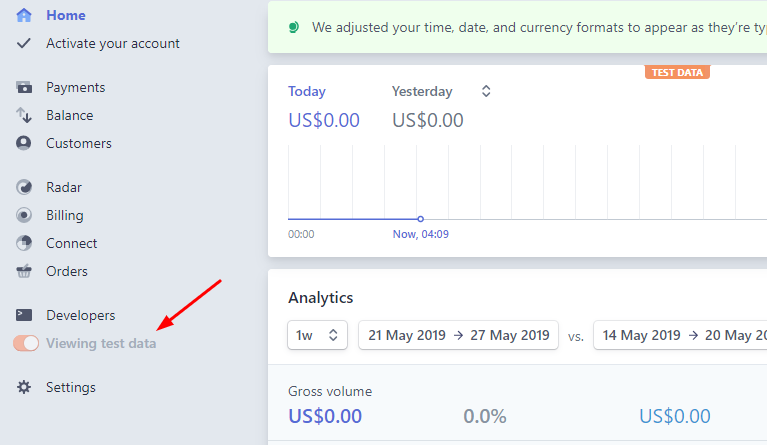Click the Customers person icon
Screen dimensions: 767x445
tap(24, 144)
